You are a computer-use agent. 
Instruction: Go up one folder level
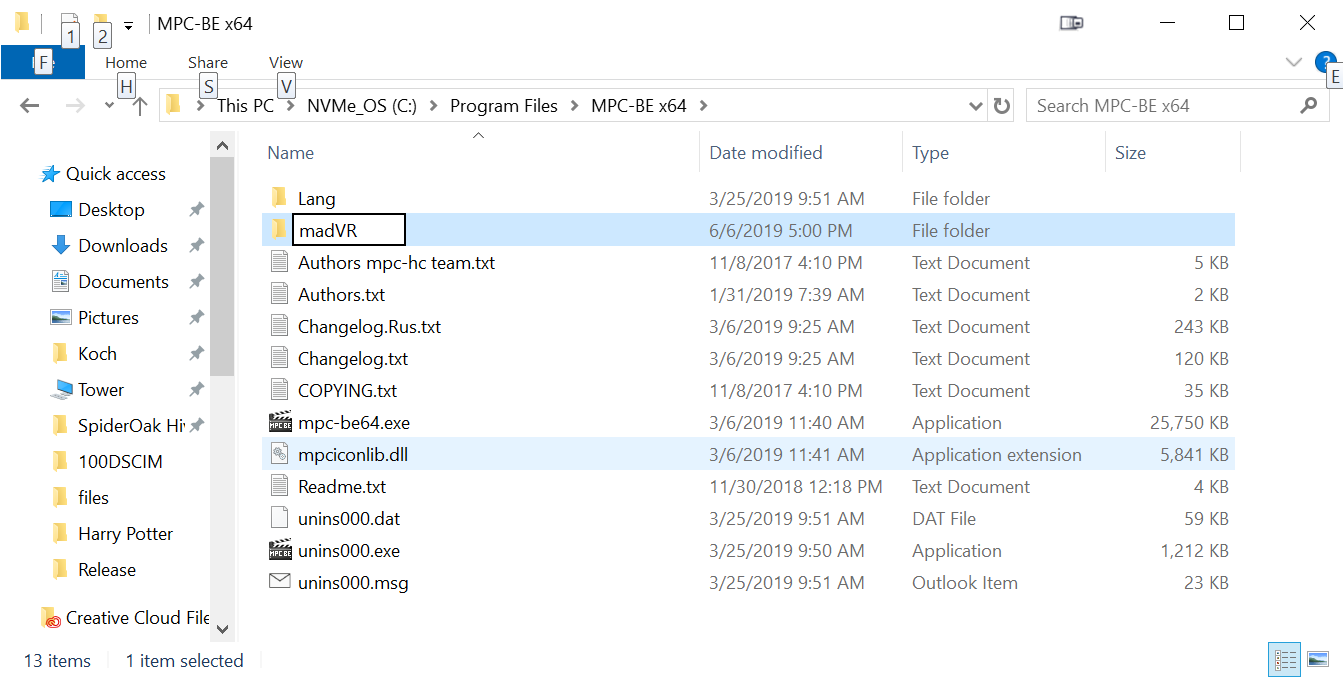(x=140, y=105)
